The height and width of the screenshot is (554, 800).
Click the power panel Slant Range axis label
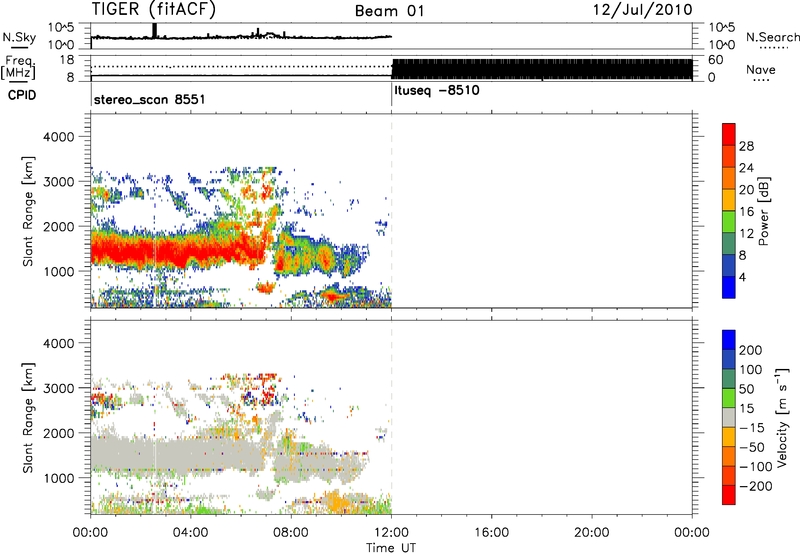point(28,211)
